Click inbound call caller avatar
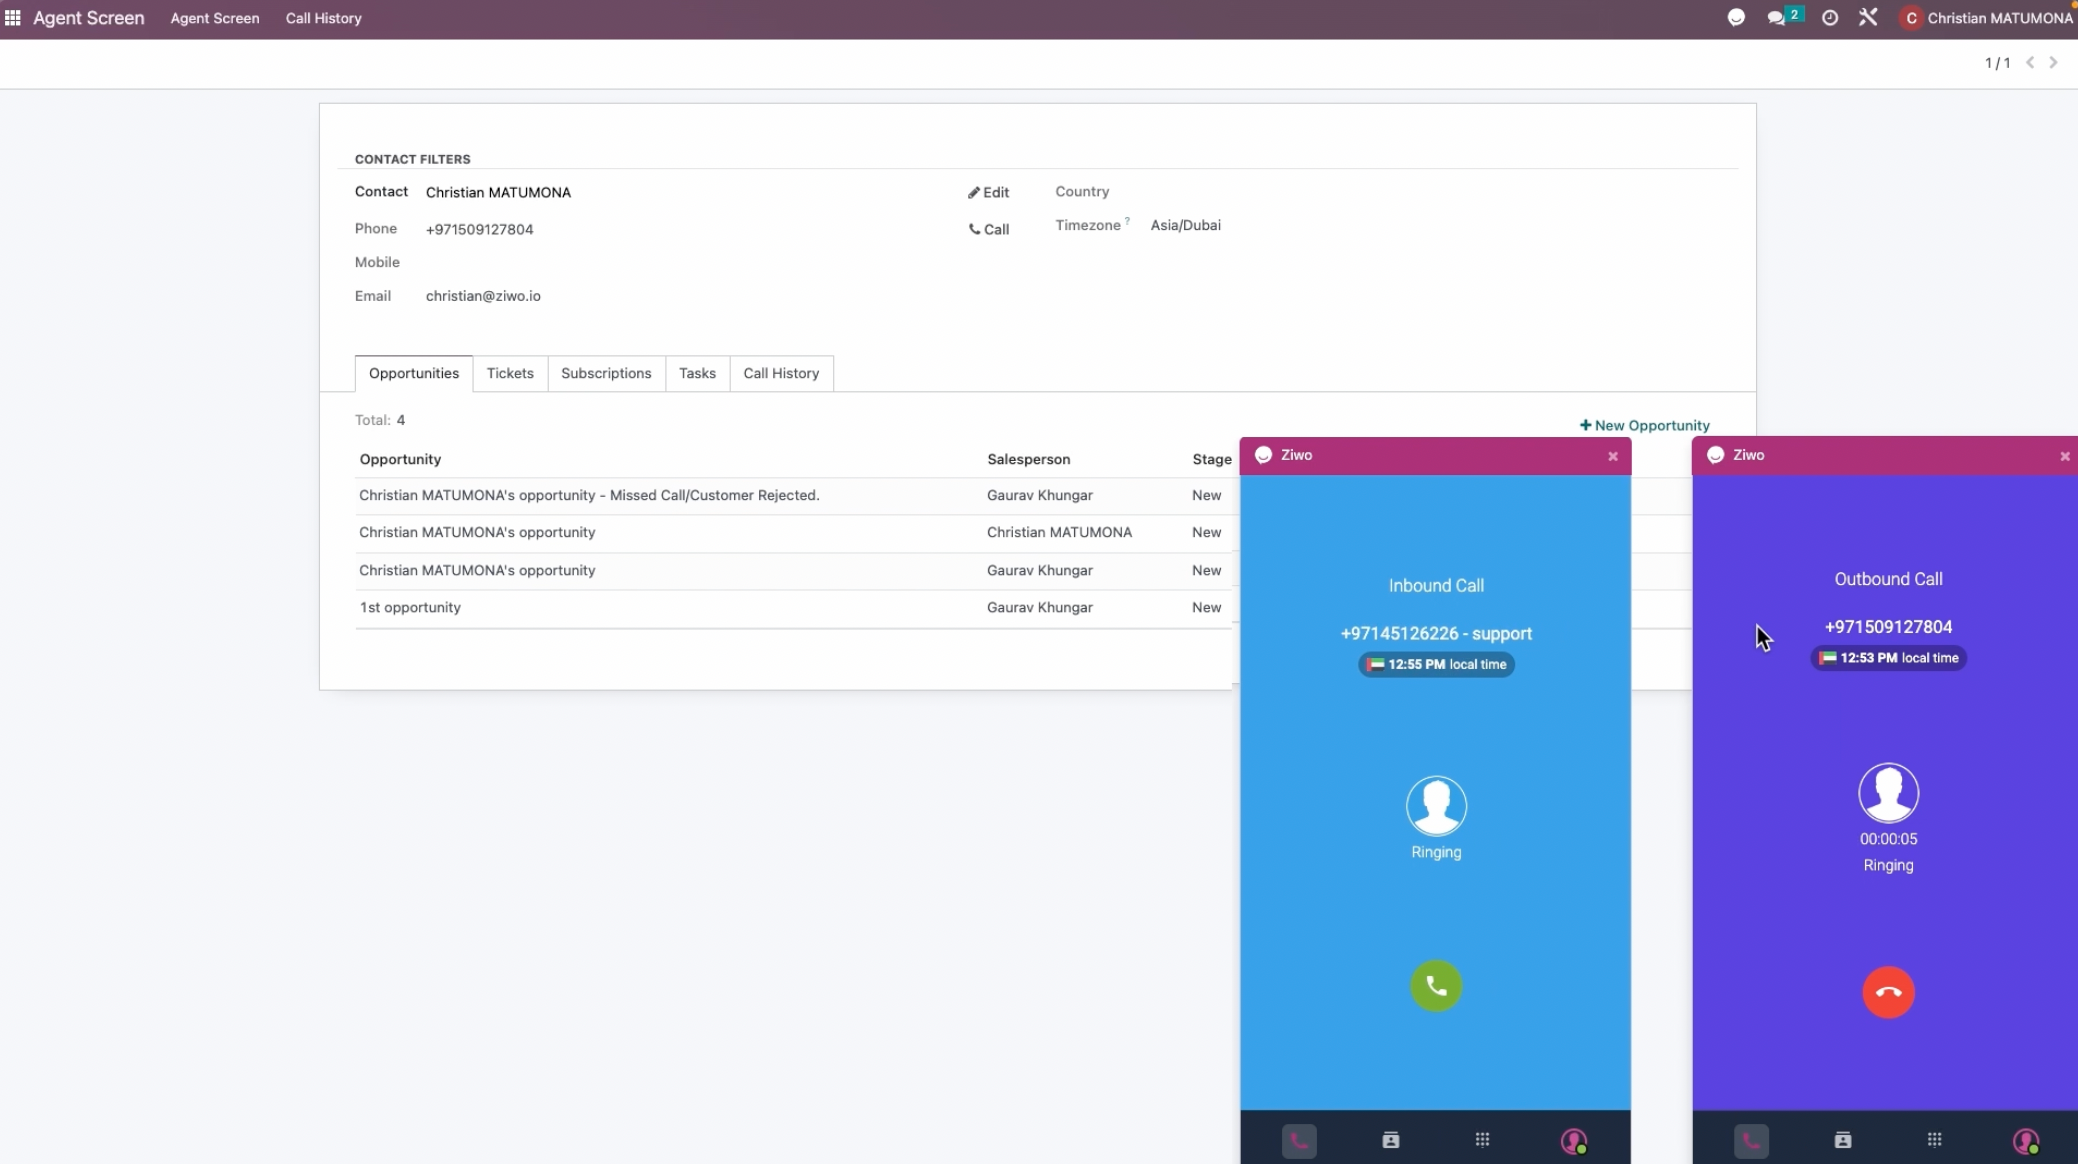Screen dimensions: 2078x1164 pyautogui.click(x=1436, y=805)
